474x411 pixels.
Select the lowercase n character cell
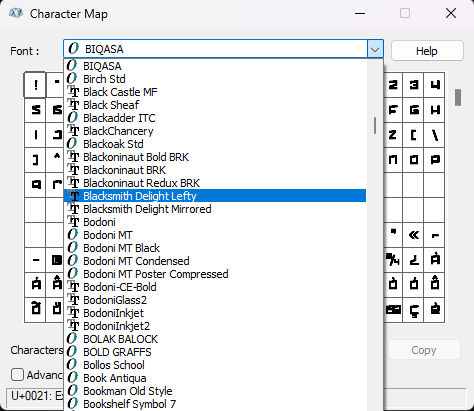click(393, 160)
